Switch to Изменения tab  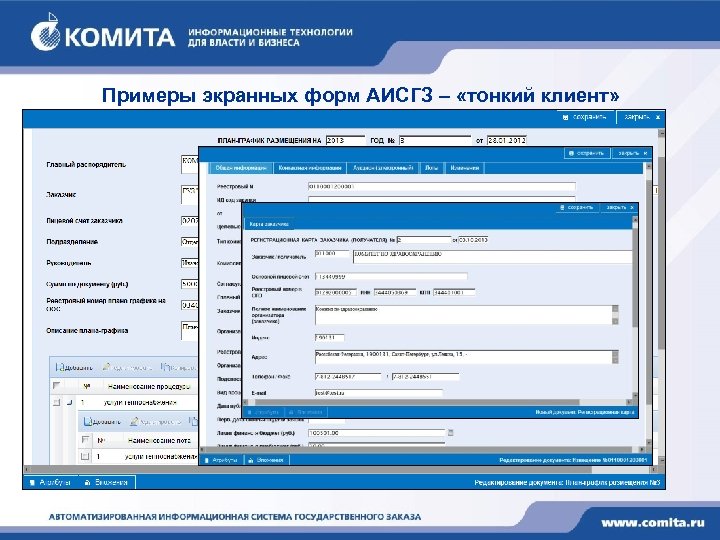[465, 168]
